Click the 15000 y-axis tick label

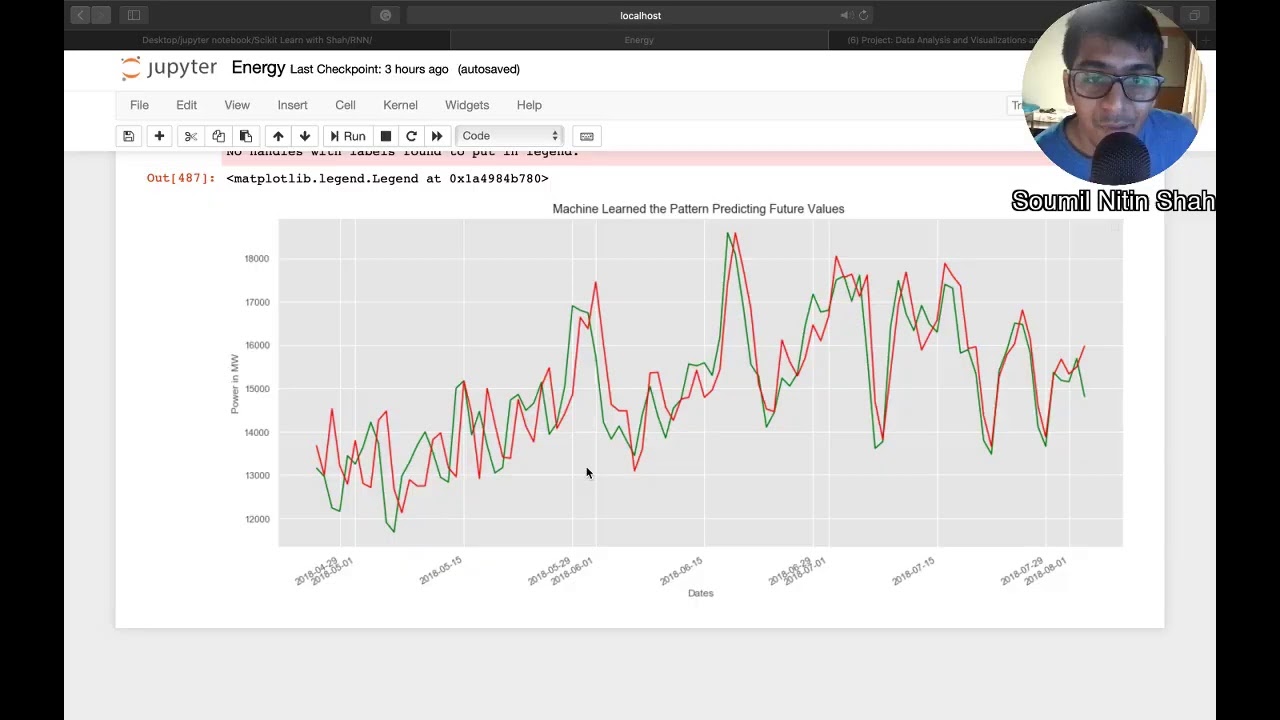[256, 389]
